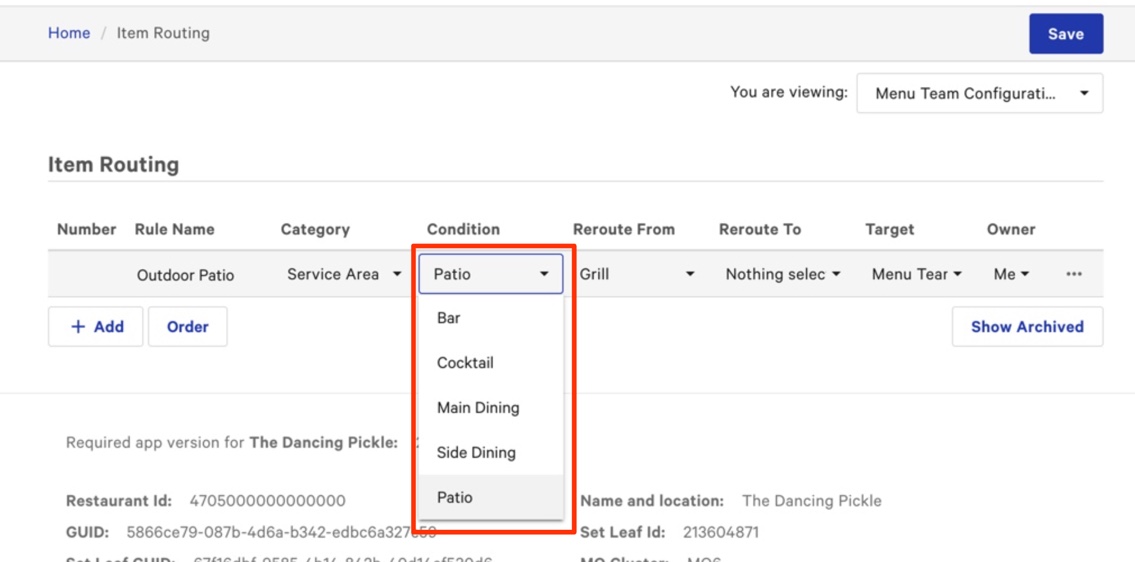Expand the Menu Team Configuration dropdown

pos(979,94)
